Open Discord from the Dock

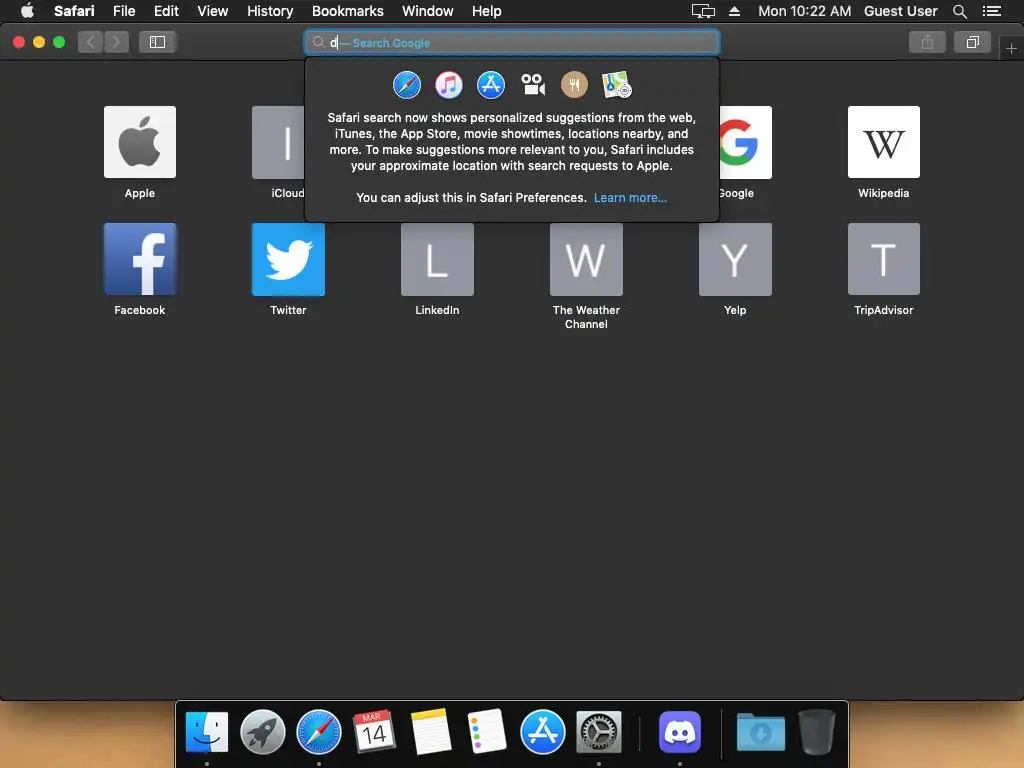[680, 731]
